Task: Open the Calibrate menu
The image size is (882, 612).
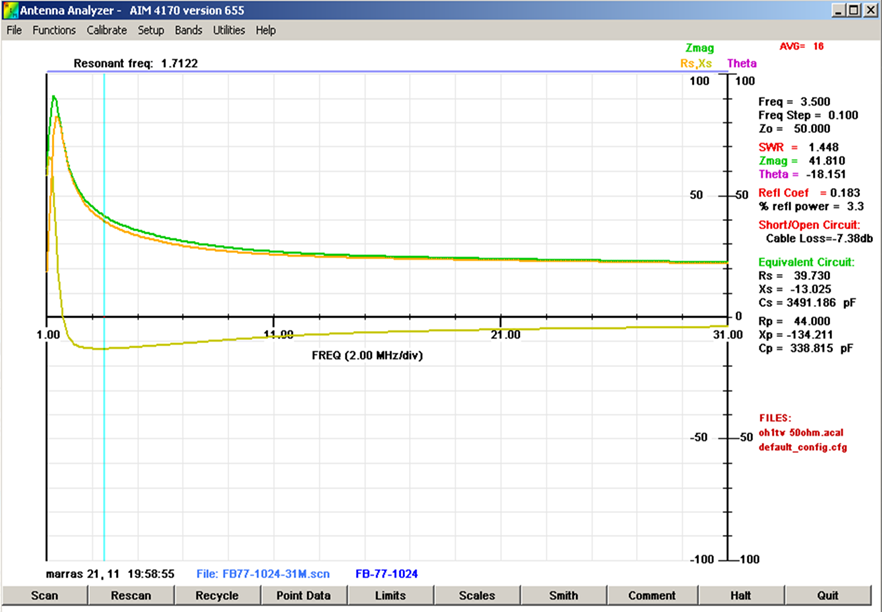Action: [x=106, y=30]
